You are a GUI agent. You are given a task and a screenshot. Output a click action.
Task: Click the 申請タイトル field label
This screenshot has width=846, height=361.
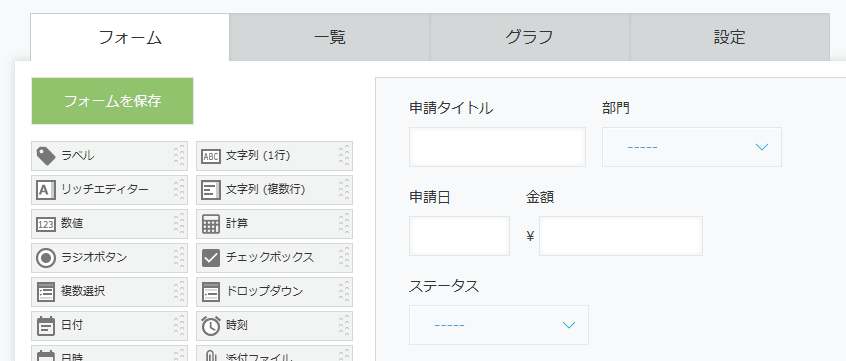pyautogui.click(x=451, y=108)
